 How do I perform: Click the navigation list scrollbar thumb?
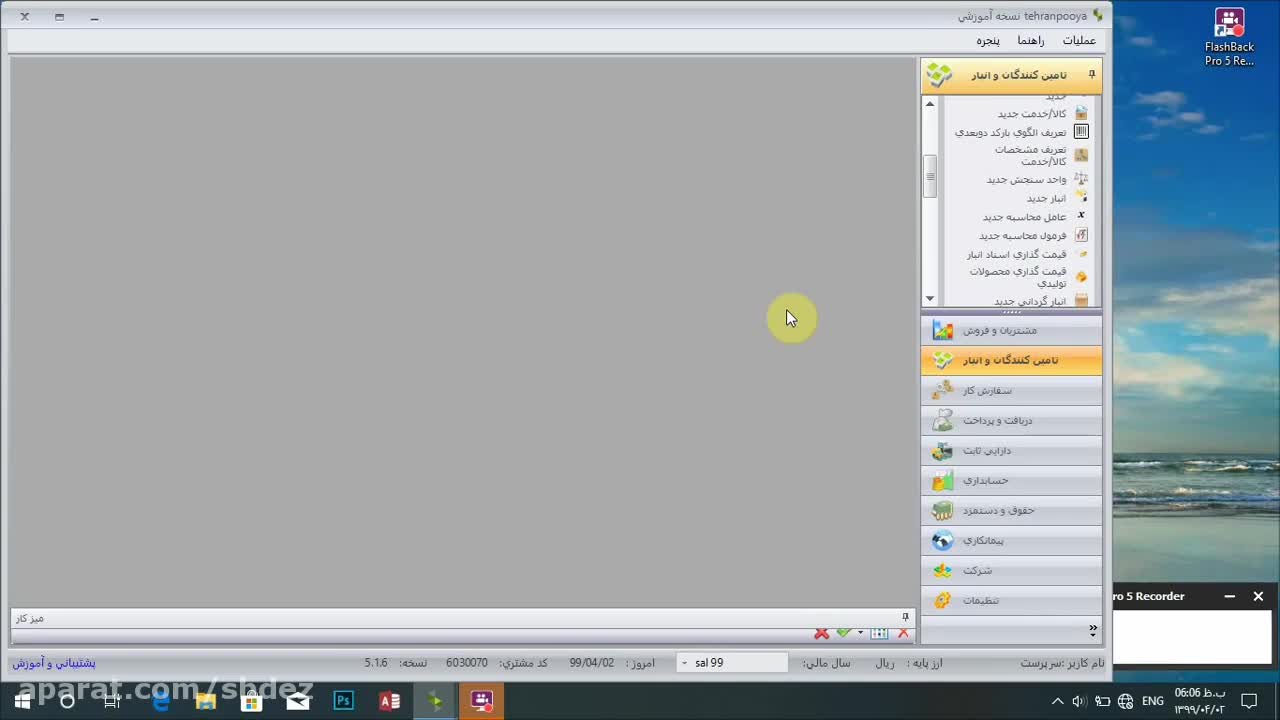click(x=930, y=176)
